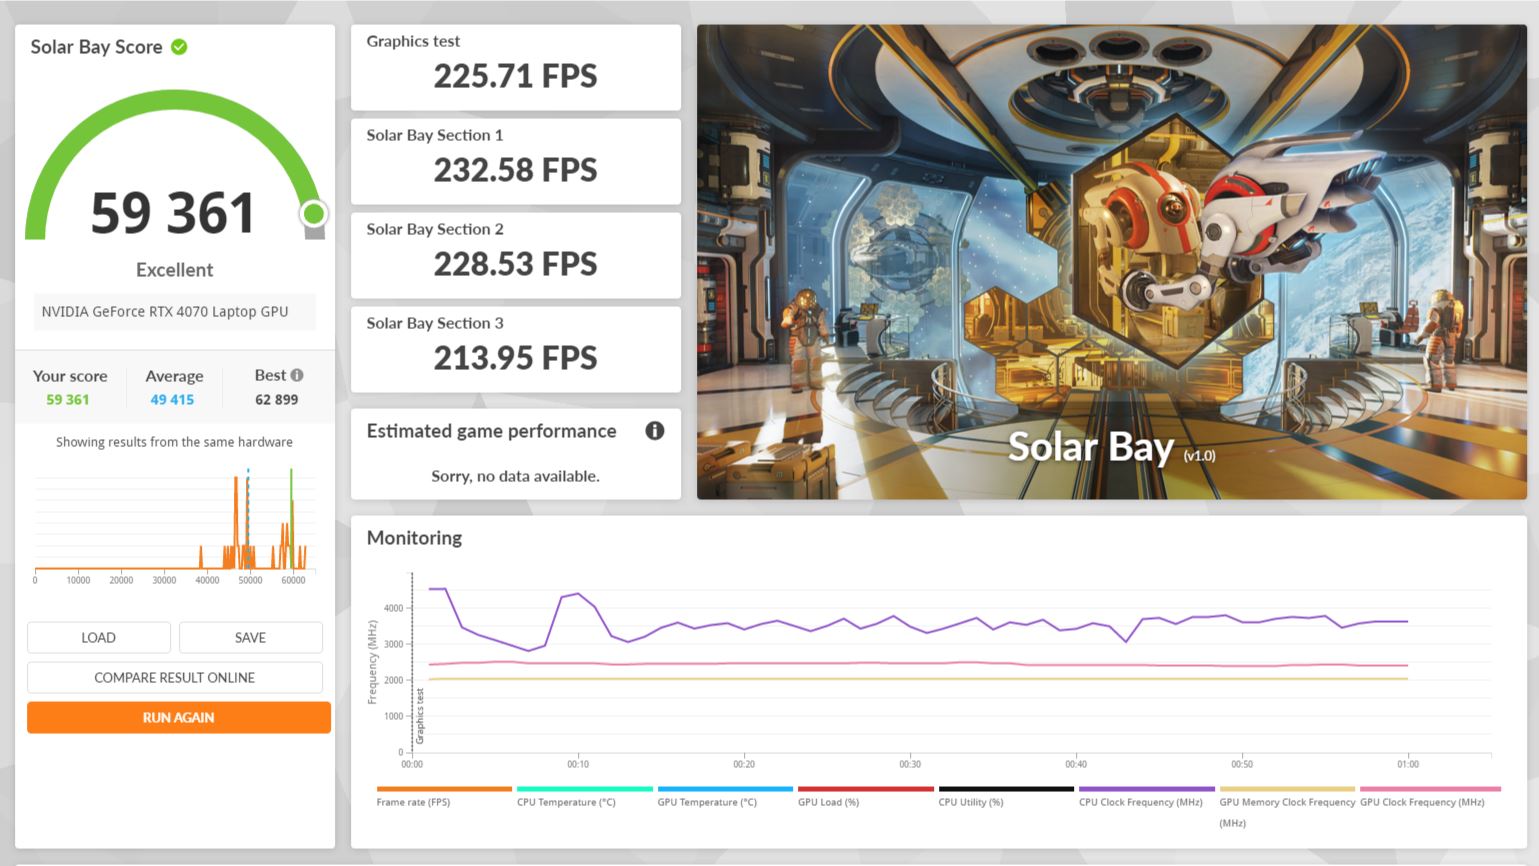Click the Solar Bay Section 2 FPS result
This screenshot has height=866, width=1539.
(x=516, y=255)
